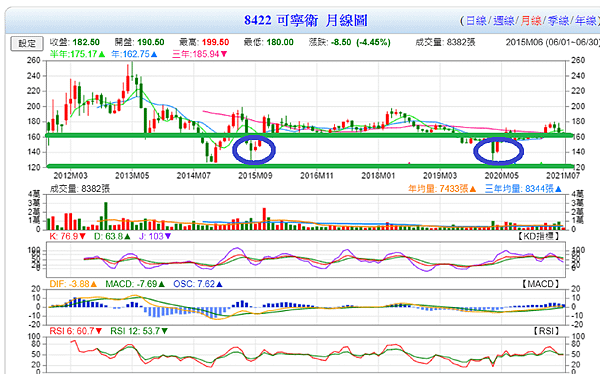This screenshot has width=600, height=374.
Task: Click the 年均量: 7433張 label
Action: pyautogui.click(x=442, y=189)
